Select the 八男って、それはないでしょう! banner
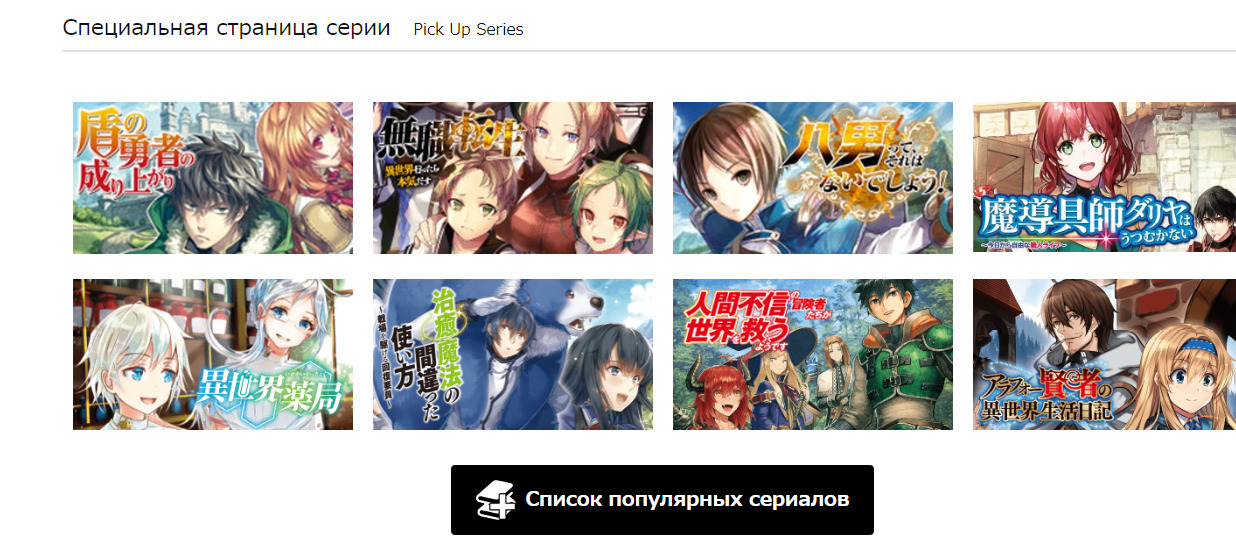Screen dimensions: 1236x541 (813, 178)
